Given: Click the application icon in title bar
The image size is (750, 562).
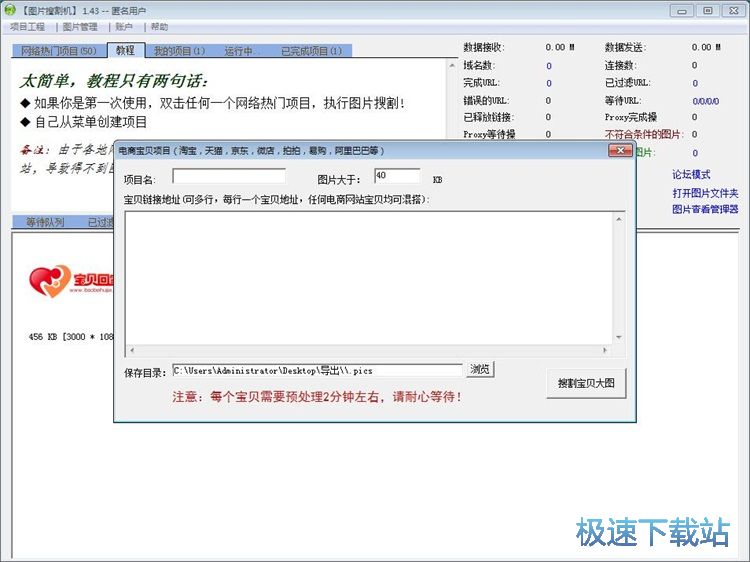Looking at the screenshot, I should [9, 9].
